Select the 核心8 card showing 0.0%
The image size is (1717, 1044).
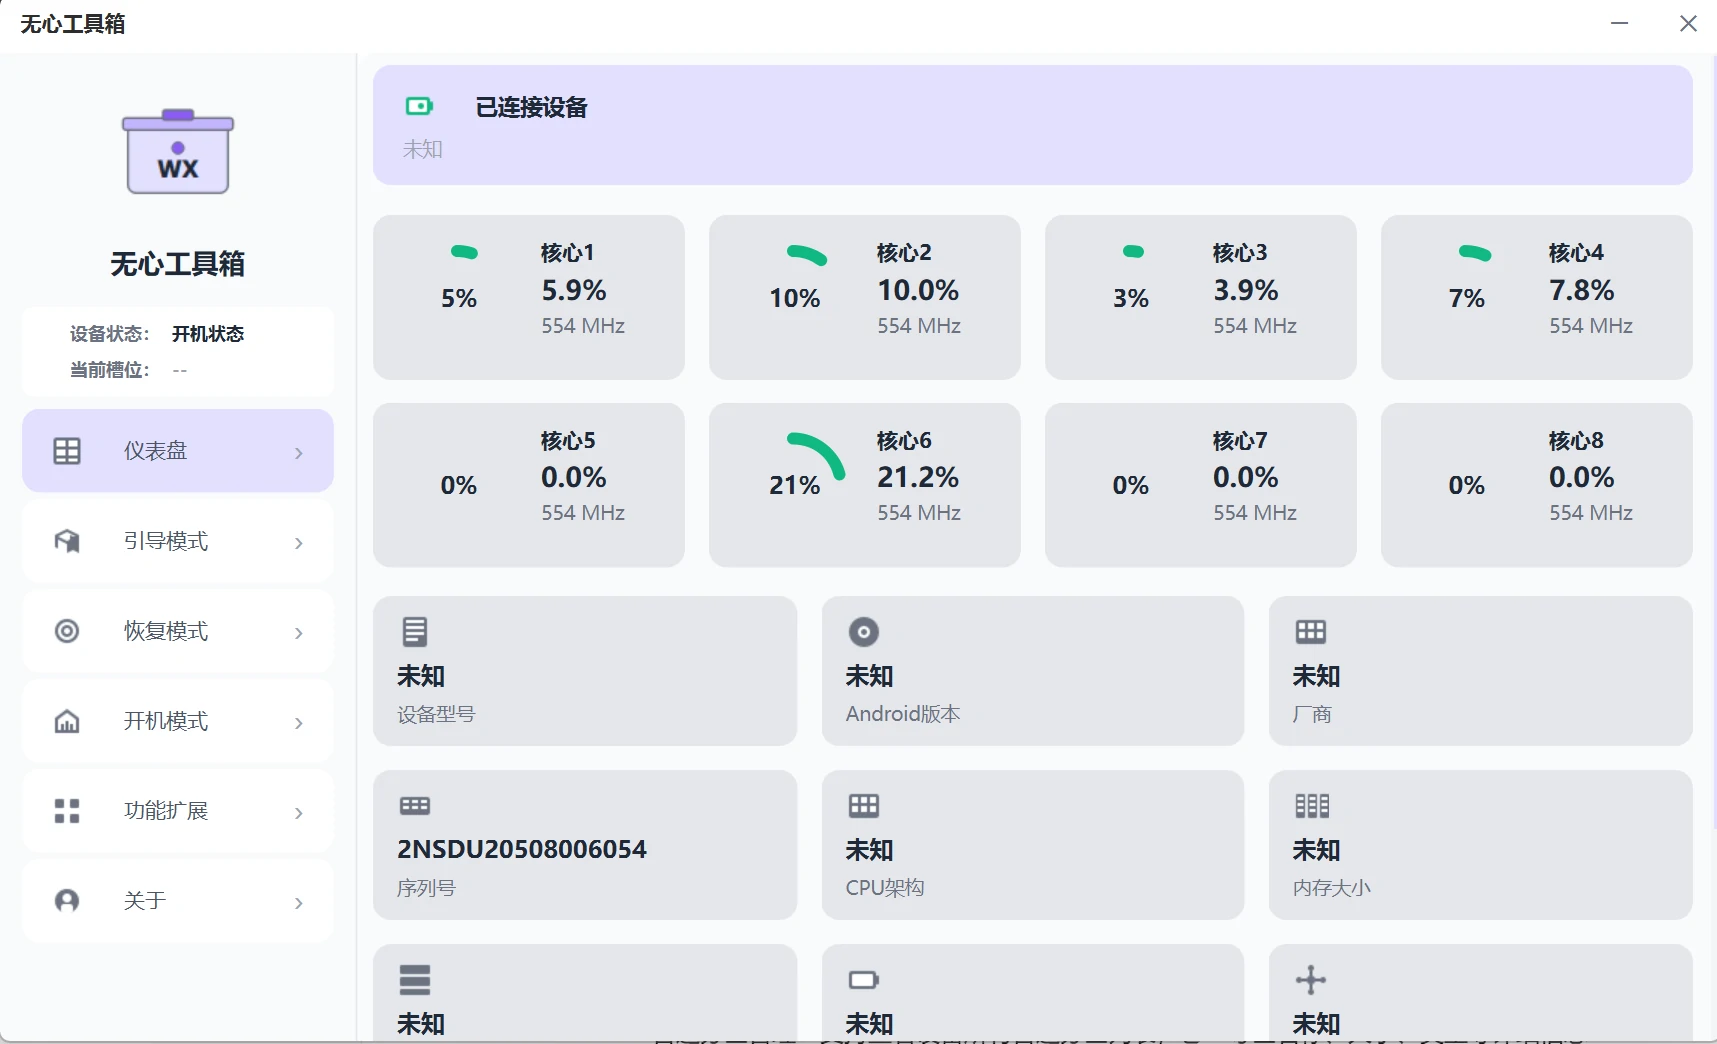coord(1537,485)
